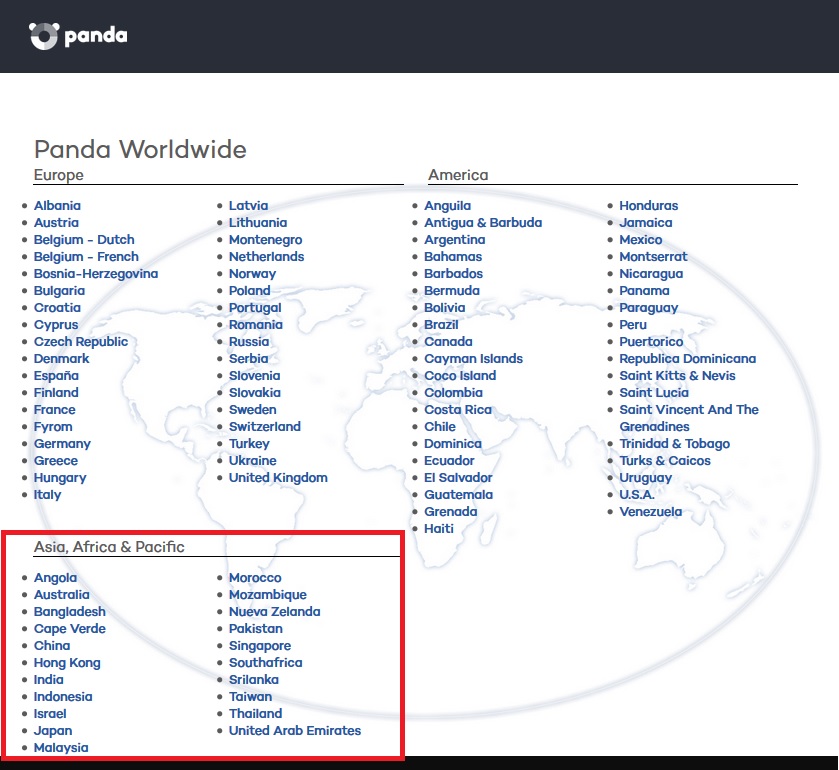Select Germany link
This screenshot has height=770, width=839.
[62, 444]
